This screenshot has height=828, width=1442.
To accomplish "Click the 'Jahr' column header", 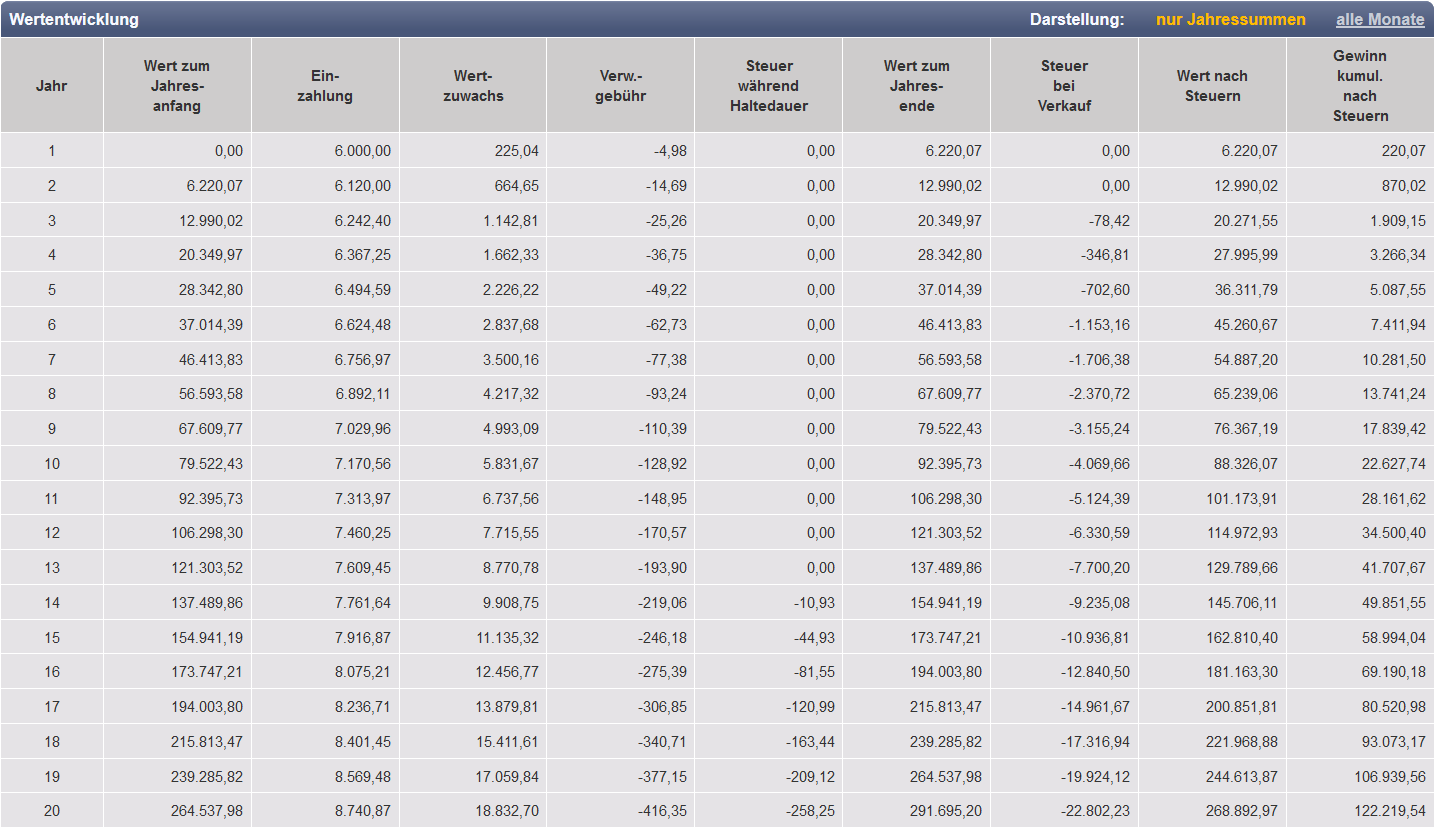I will coord(52,86).
